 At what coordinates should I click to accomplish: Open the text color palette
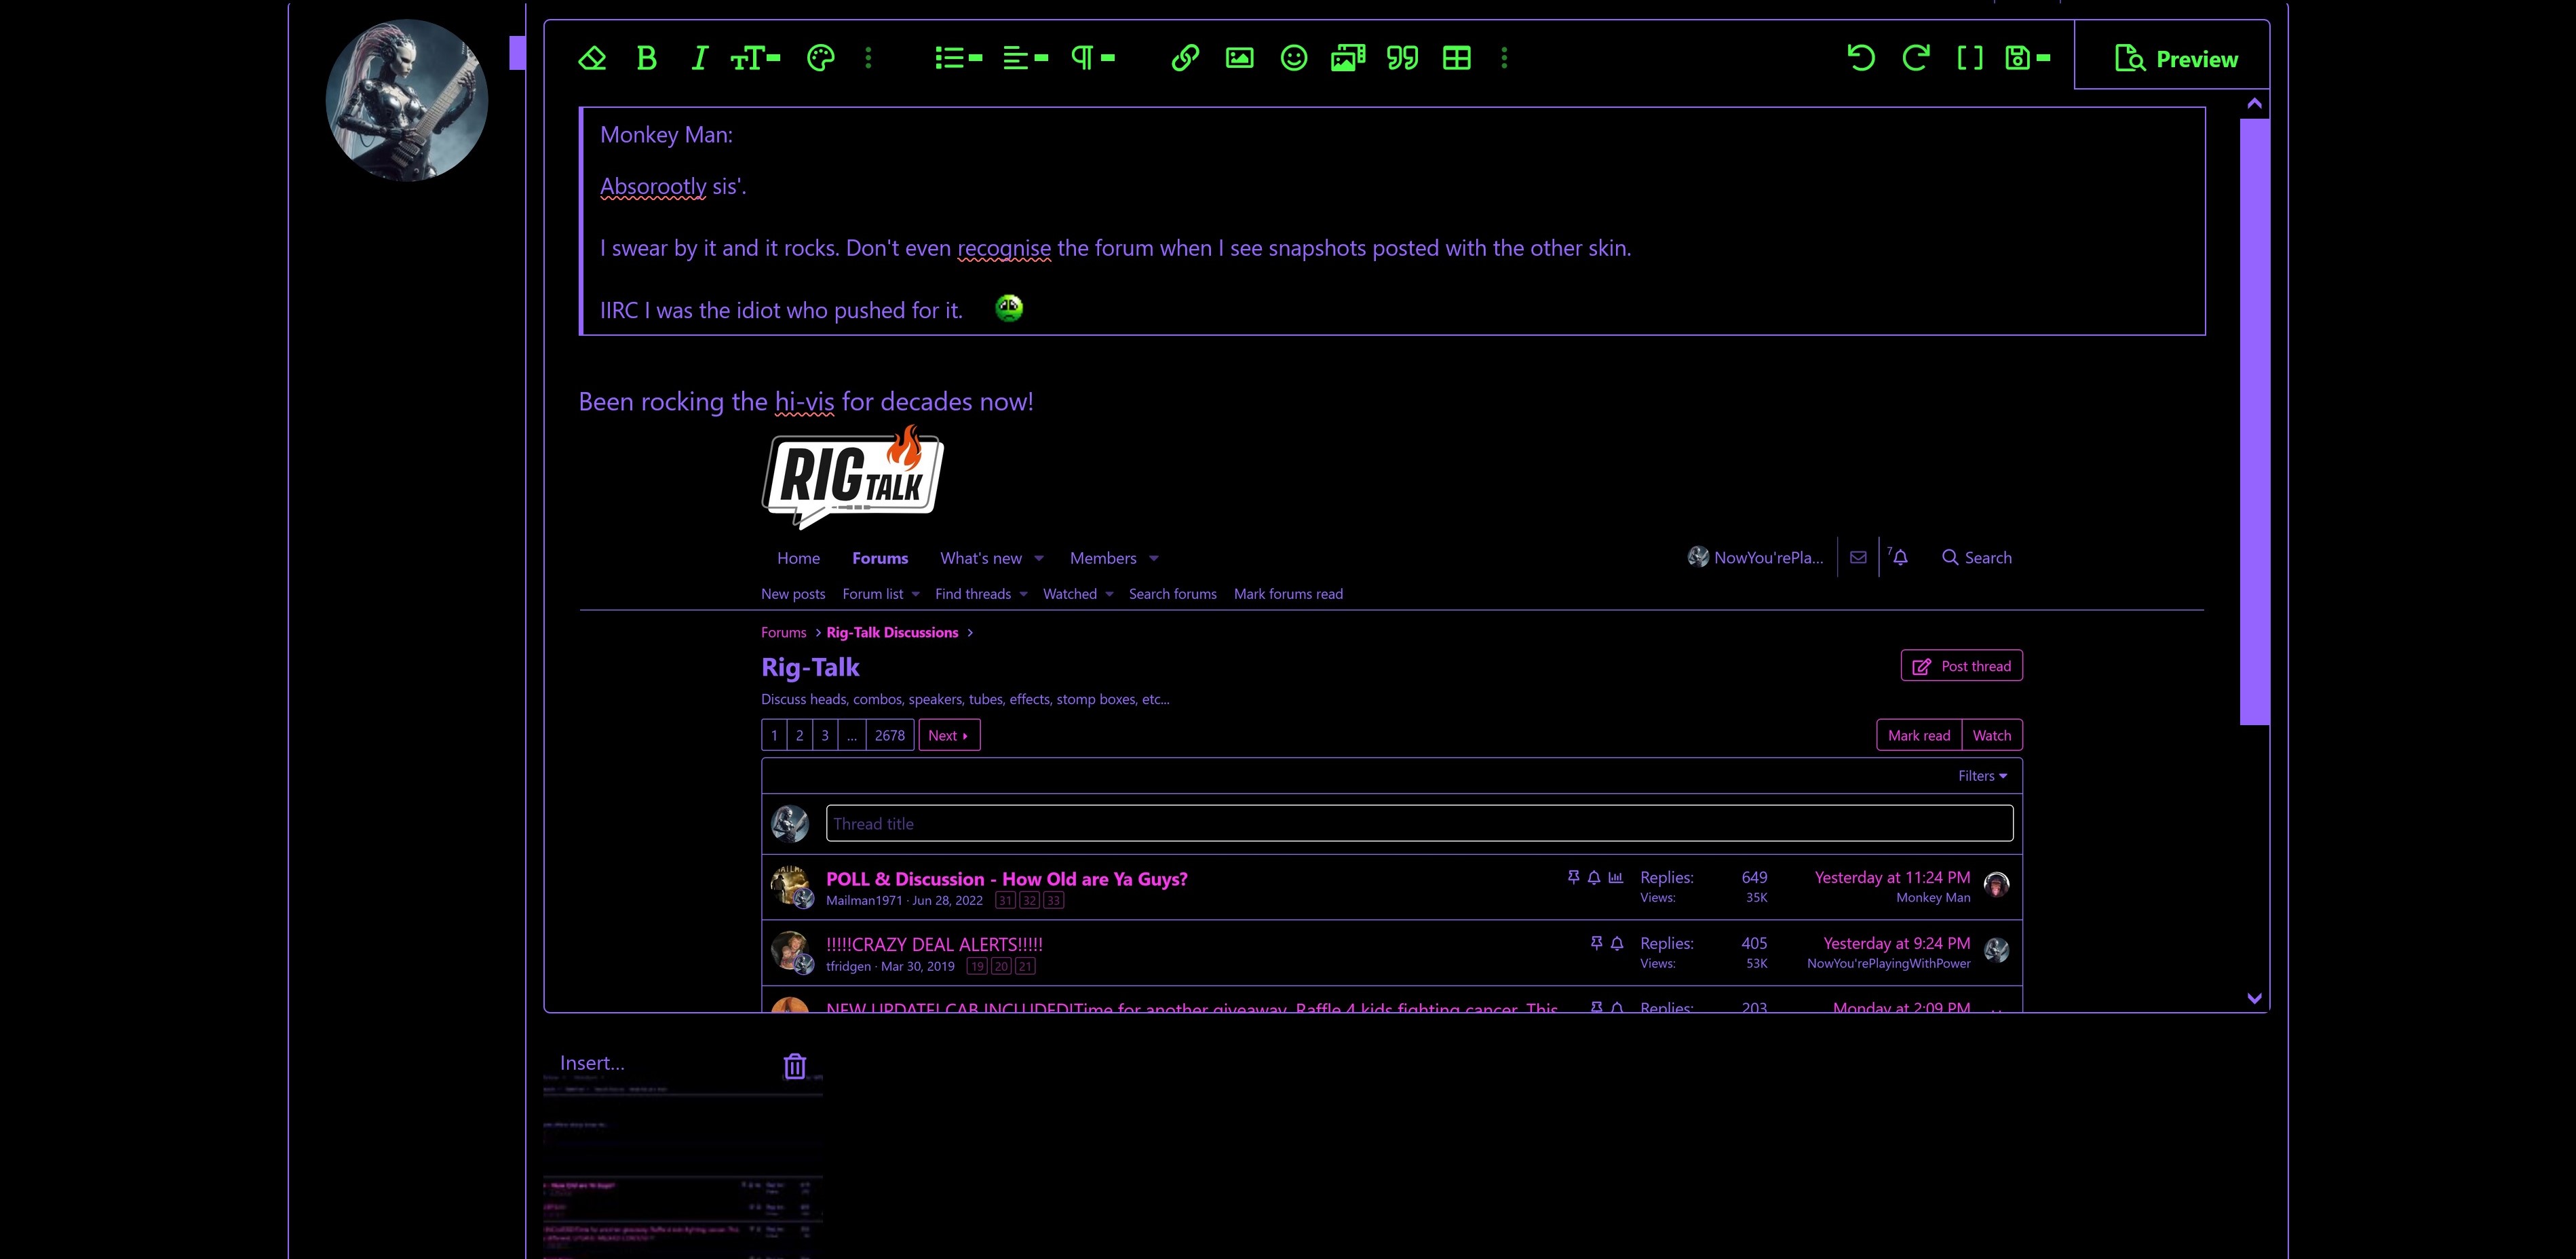[820, 58]
